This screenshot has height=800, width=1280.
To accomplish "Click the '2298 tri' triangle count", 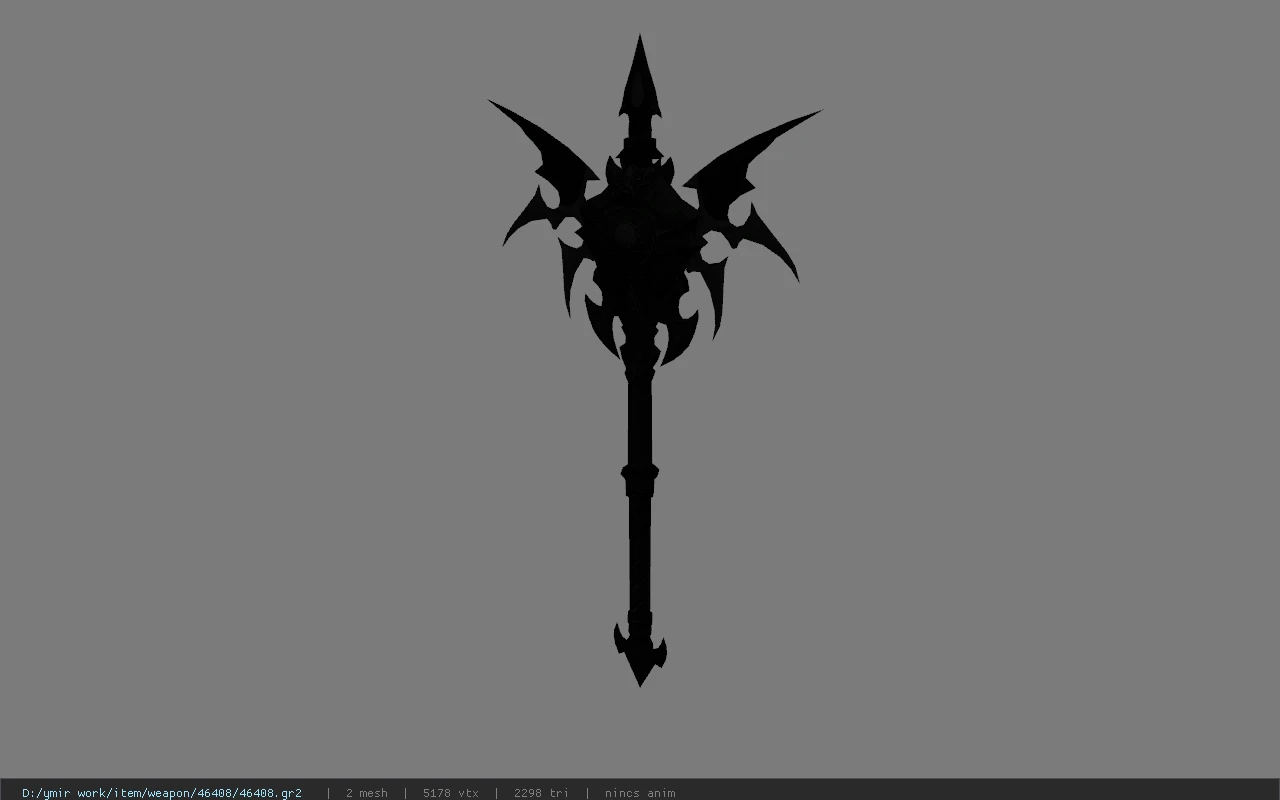I will tap(541, 793).
